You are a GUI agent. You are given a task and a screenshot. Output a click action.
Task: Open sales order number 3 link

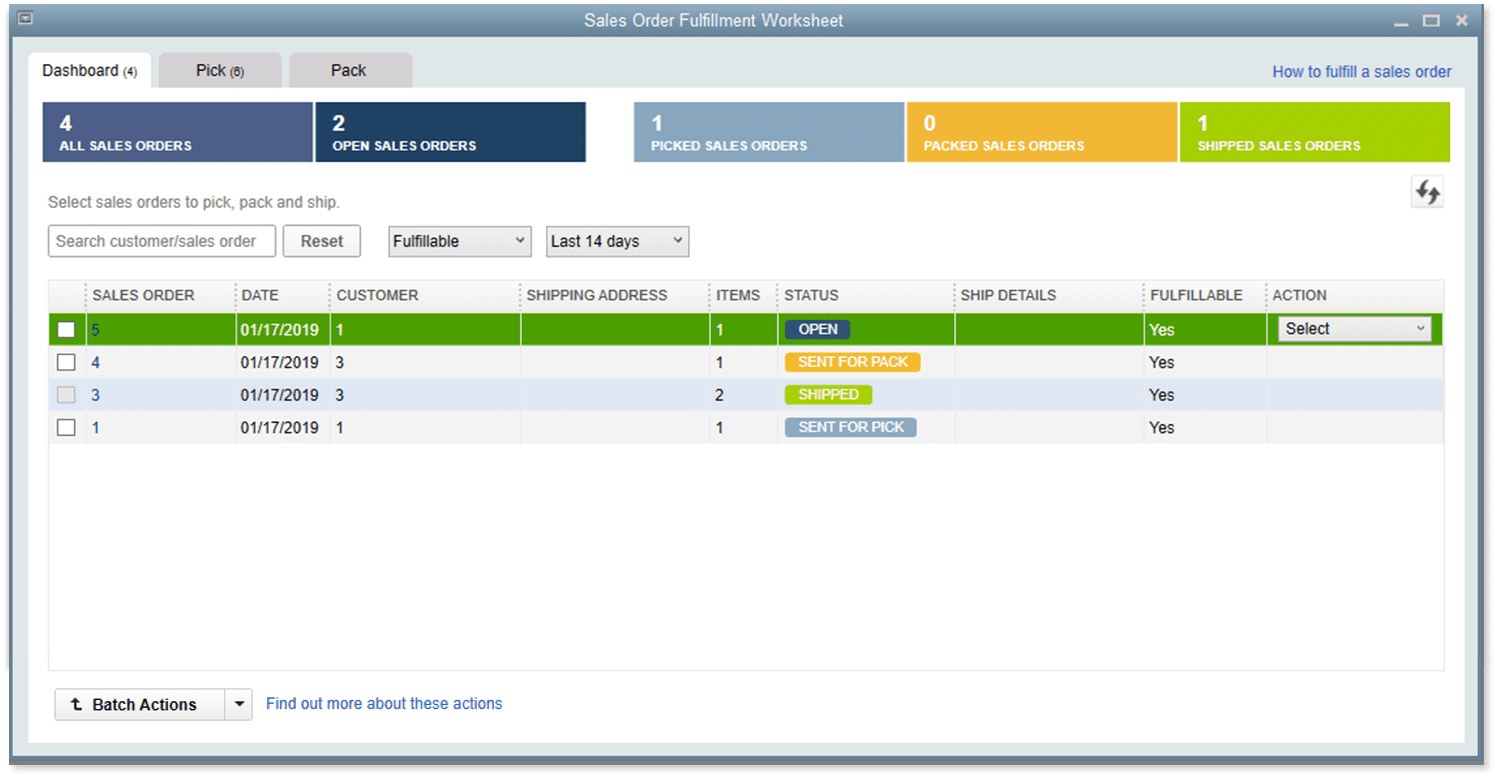coord(96,395)
